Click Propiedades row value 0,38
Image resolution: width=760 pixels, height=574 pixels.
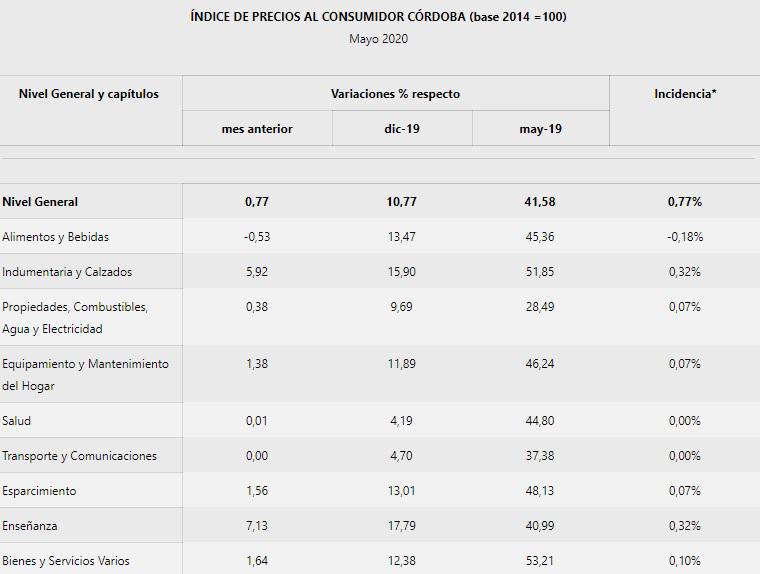[x=257, y=306]
